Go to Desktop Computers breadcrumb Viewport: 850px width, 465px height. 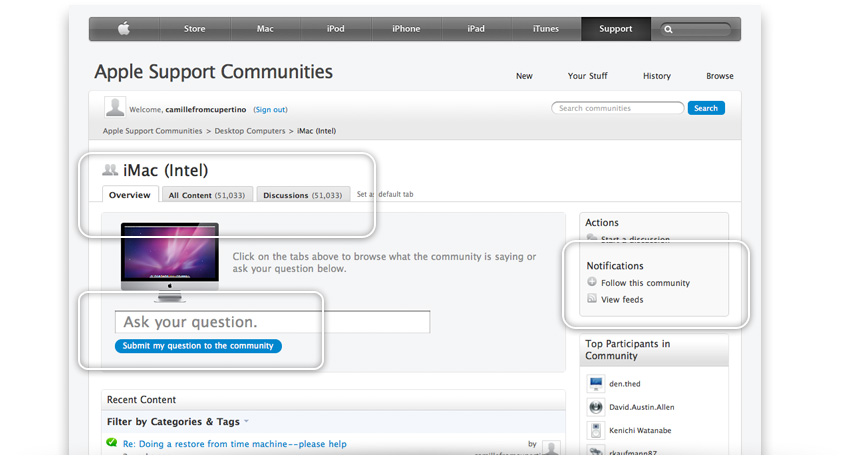(250, 131)
